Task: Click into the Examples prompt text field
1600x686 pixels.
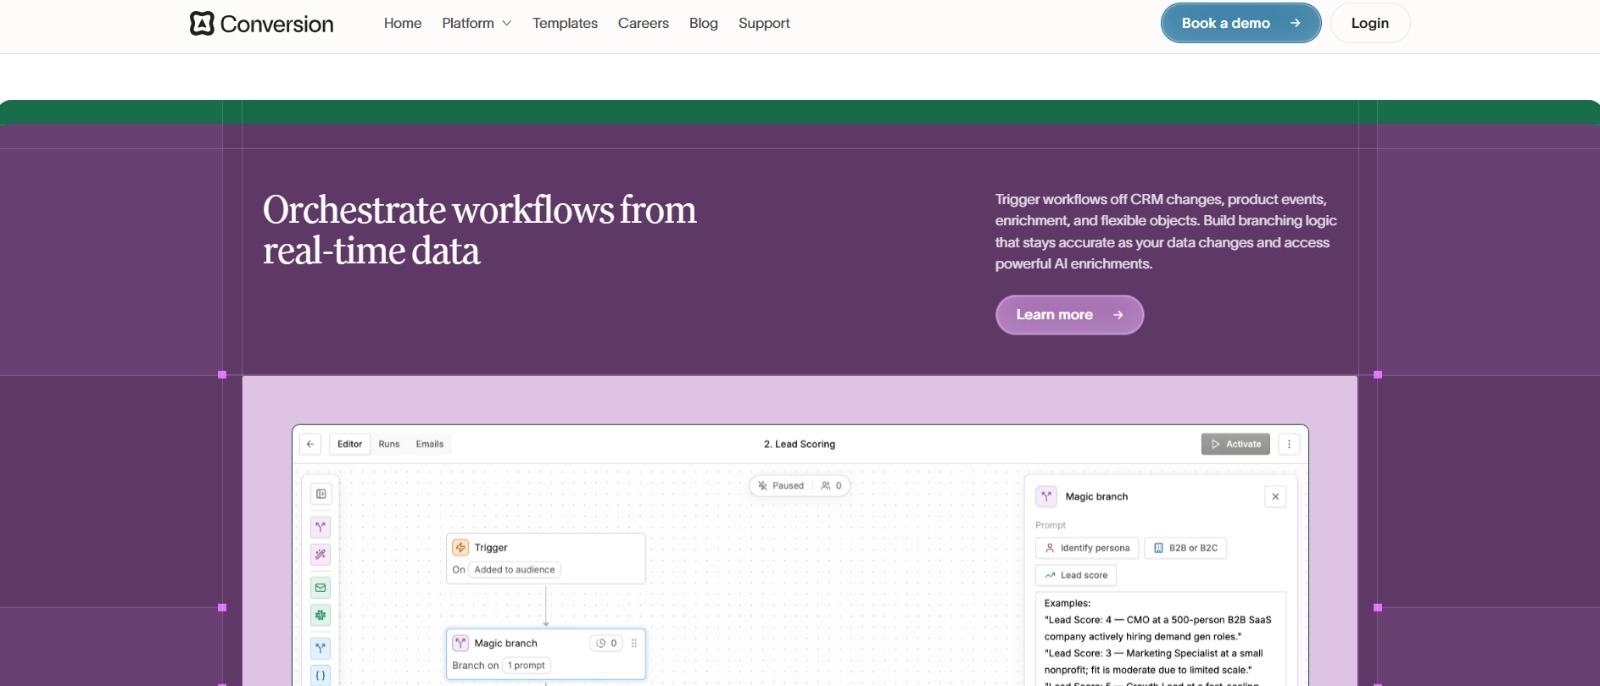Action: click(1160, 640)
